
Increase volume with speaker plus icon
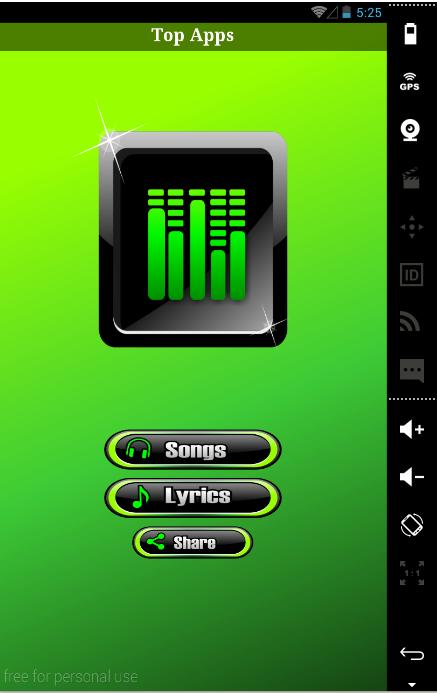point(412,429)
